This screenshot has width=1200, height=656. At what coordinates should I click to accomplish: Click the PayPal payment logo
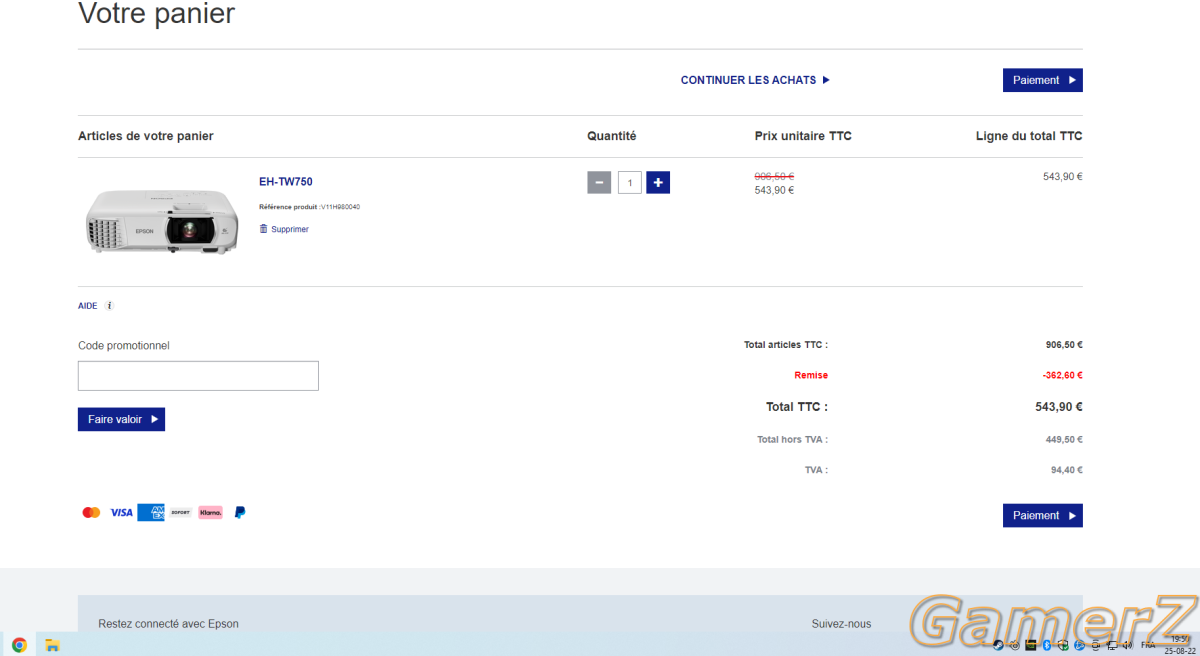tap(240, 512)
